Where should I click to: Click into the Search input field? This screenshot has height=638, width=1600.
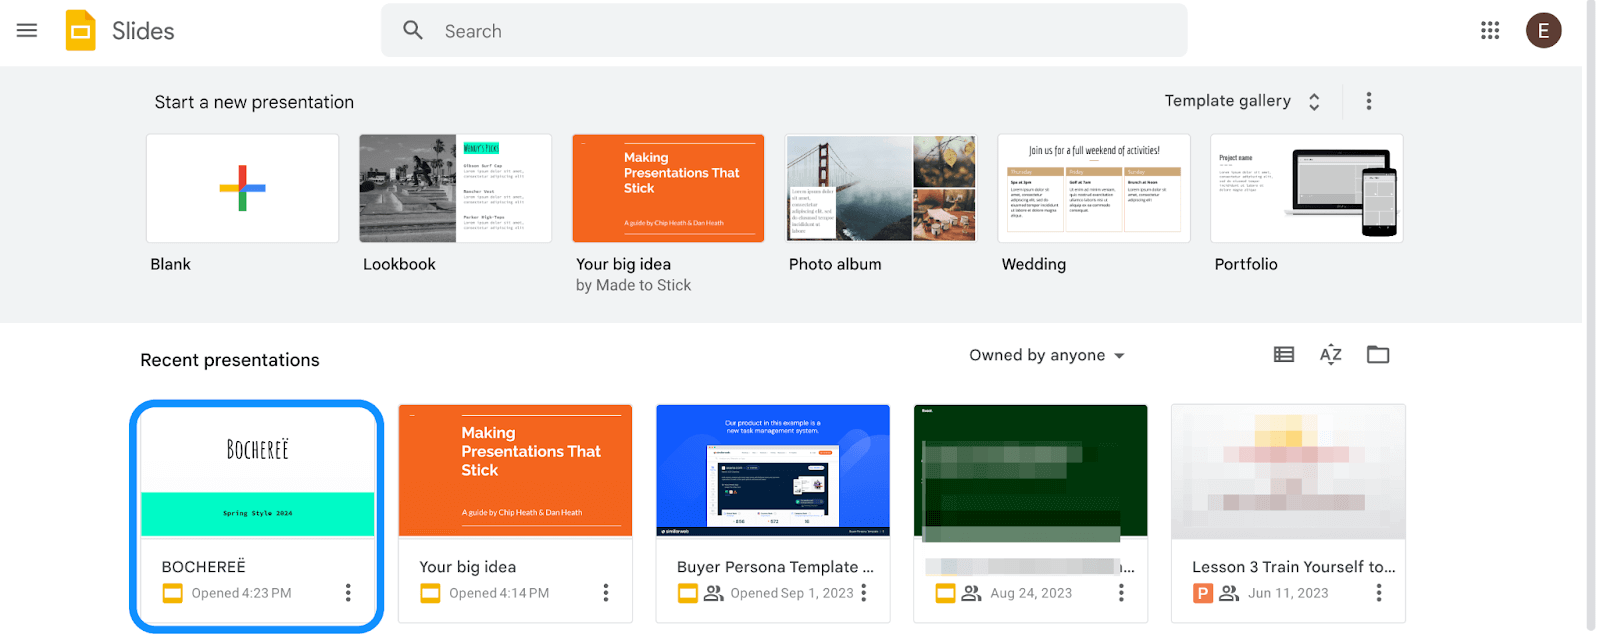(x=784, y=30)
